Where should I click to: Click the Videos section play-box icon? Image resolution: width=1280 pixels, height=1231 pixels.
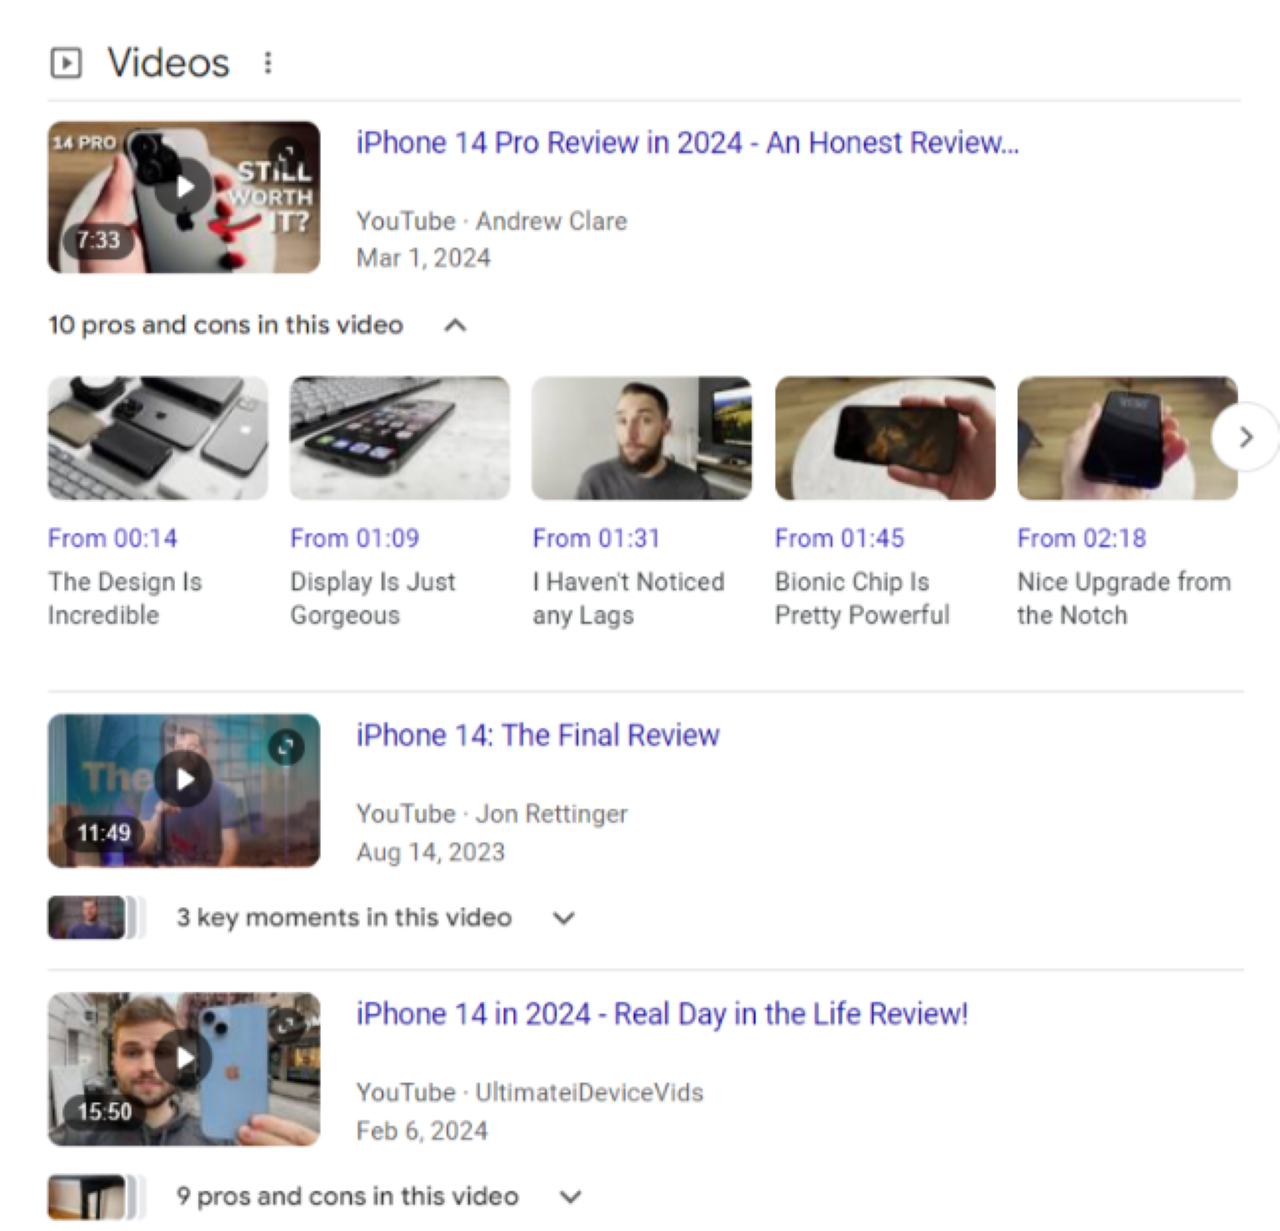pos(66,63)
